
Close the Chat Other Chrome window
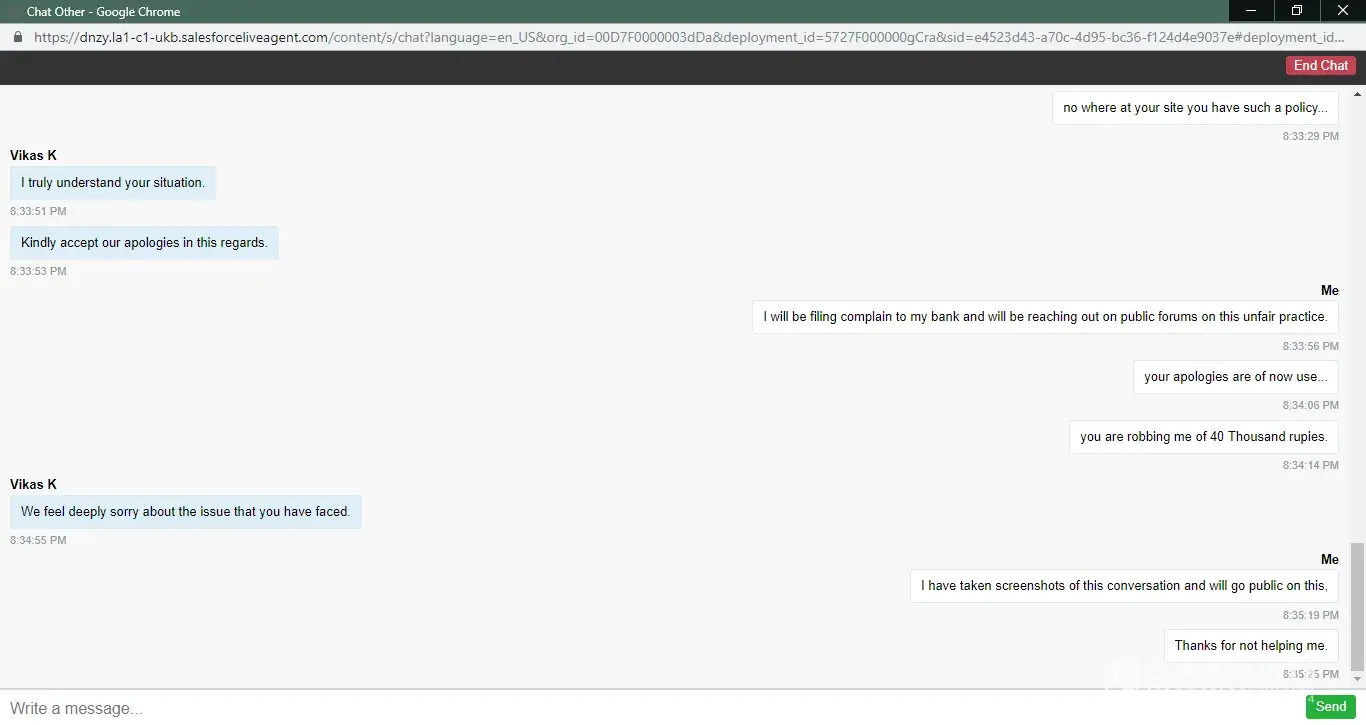[x=1343, y=11]
